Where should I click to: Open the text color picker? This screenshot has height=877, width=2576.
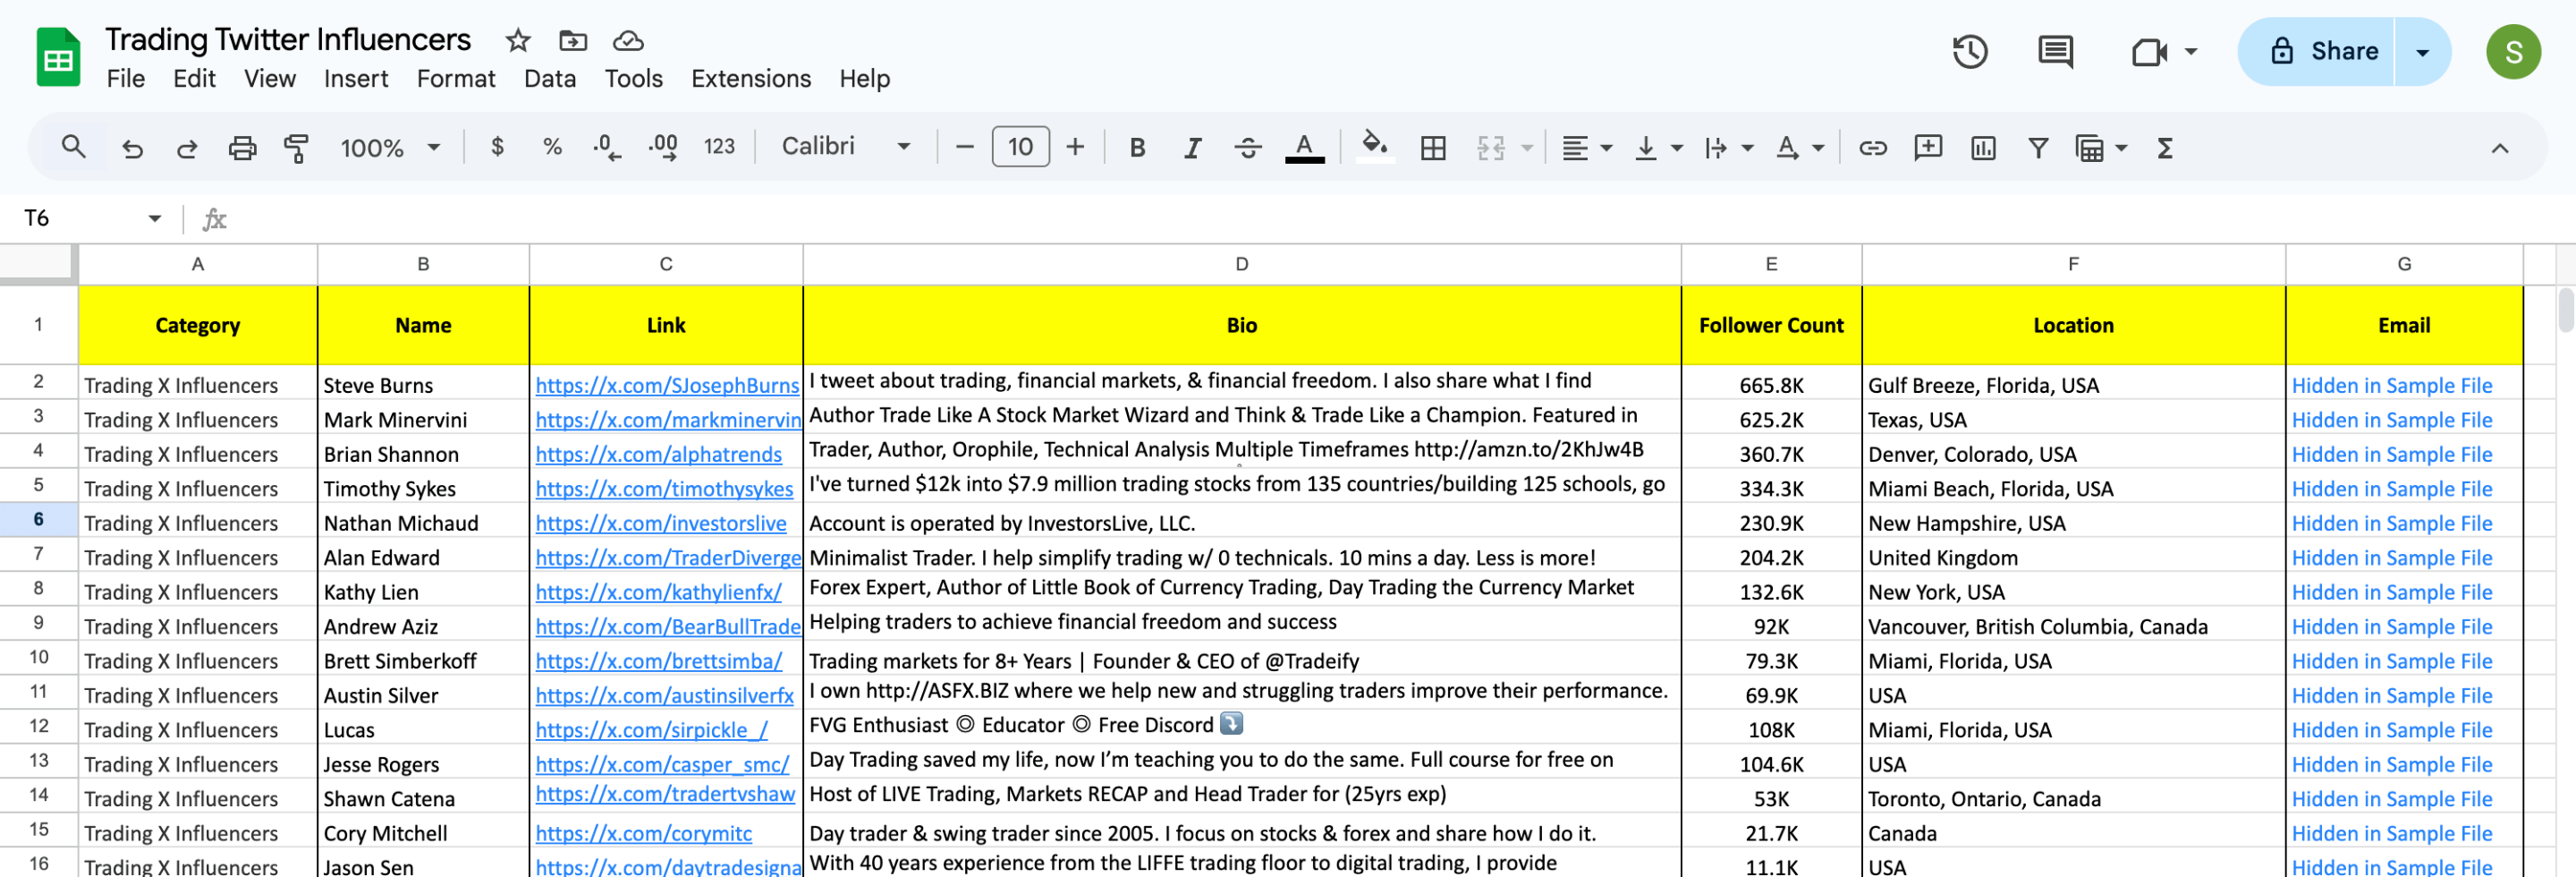[1304, 148]
